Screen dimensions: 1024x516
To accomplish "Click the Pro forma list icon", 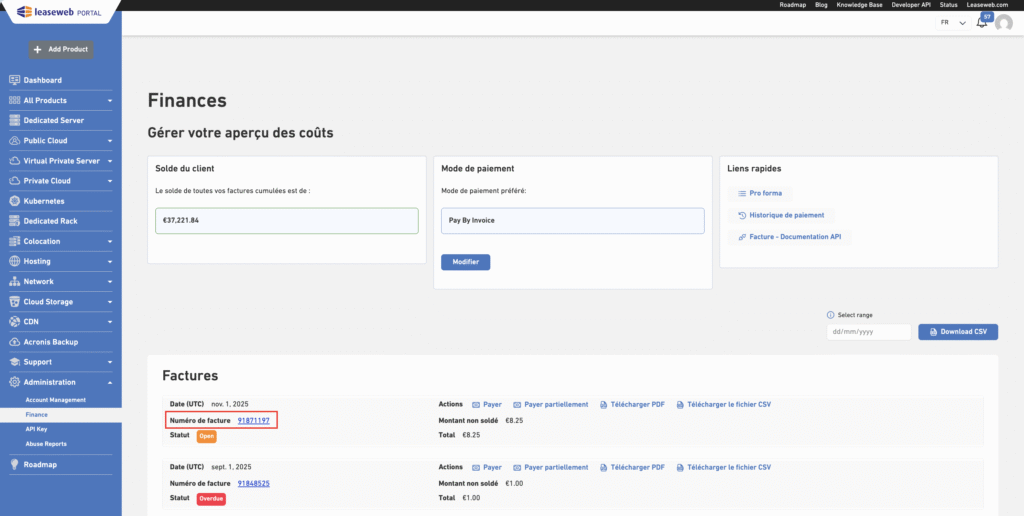I will 742,193.
